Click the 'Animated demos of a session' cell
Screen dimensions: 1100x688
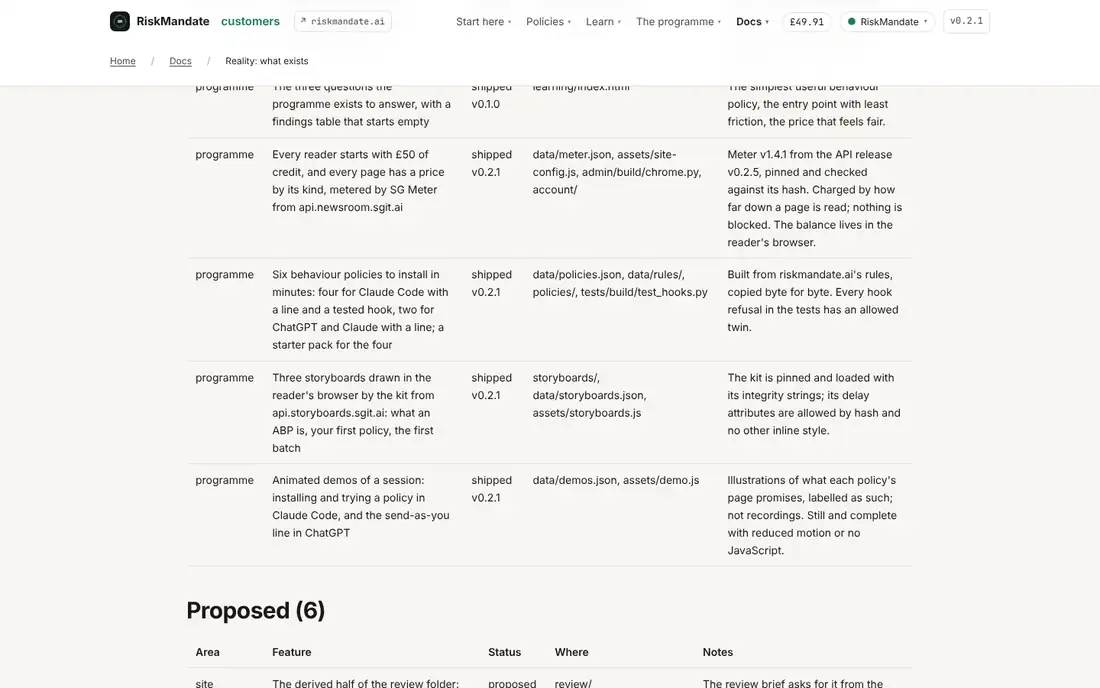(361, 506)
